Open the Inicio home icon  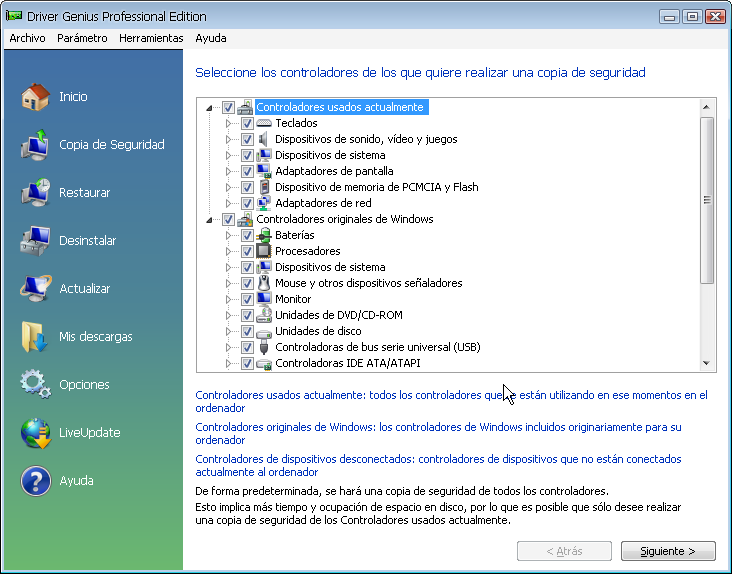click(x=35, y=97)
